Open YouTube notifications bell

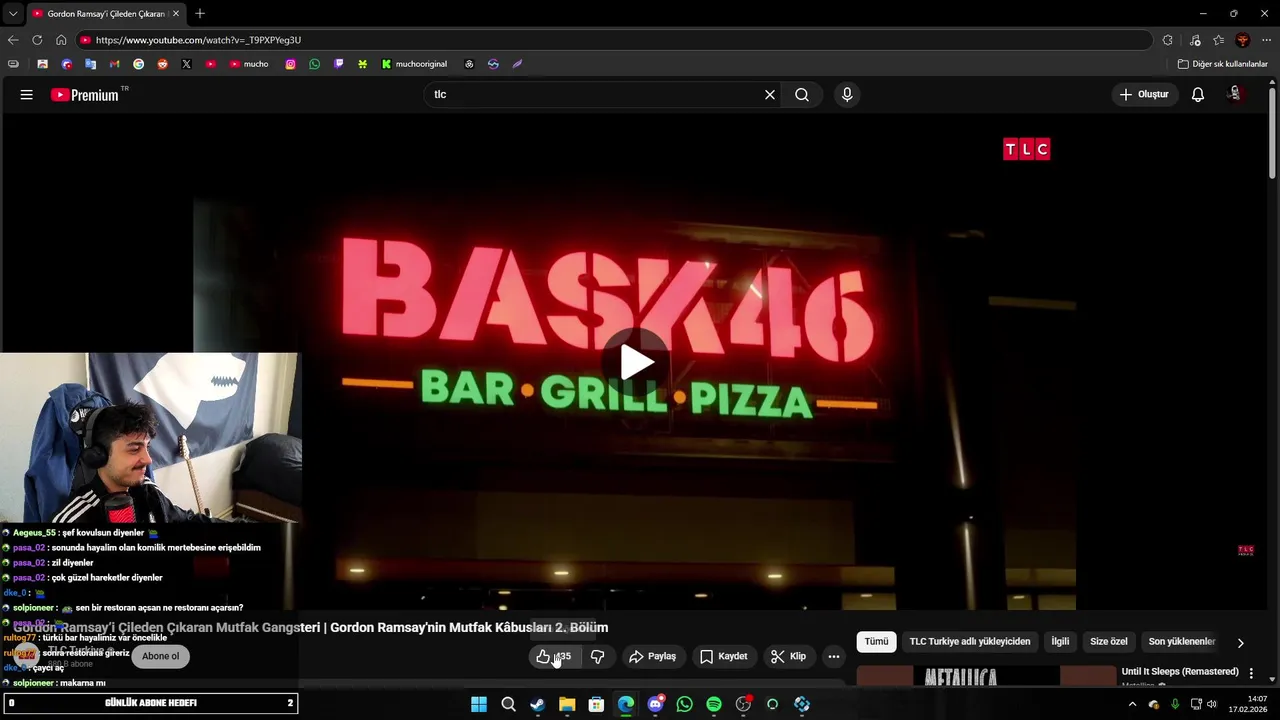coord(1197,94)
